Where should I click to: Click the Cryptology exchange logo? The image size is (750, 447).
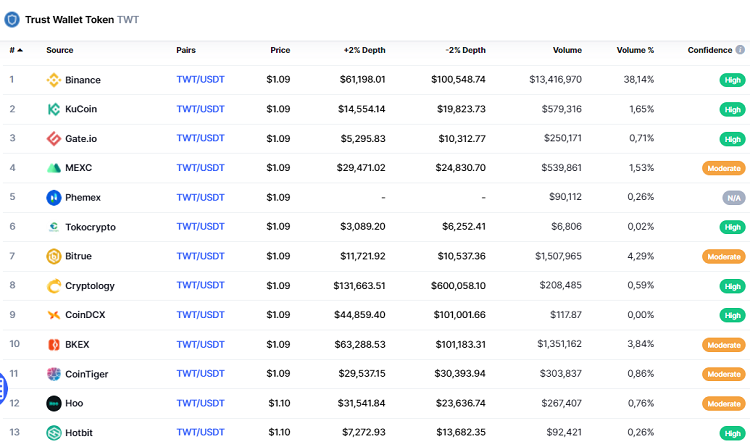(x=54, y=286)
